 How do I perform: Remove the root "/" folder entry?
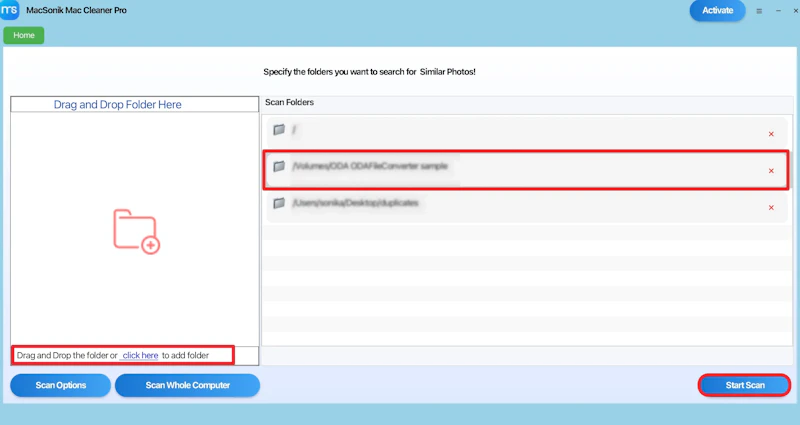point(771,134)
